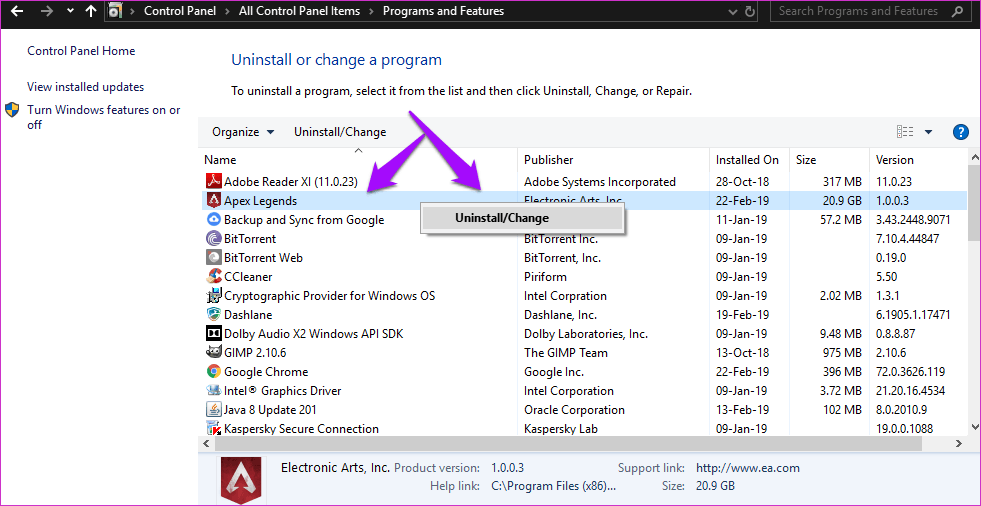
Task: Select the Backup and Sync from Google row
Action: point(583,220)
